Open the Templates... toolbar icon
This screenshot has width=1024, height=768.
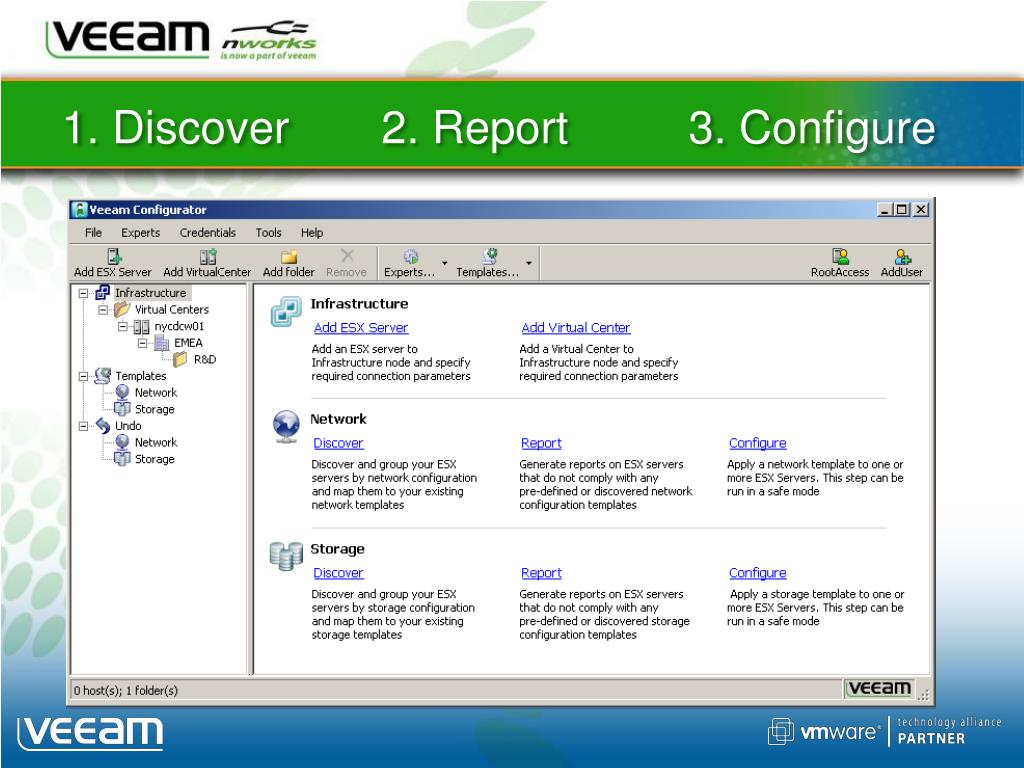490,255
